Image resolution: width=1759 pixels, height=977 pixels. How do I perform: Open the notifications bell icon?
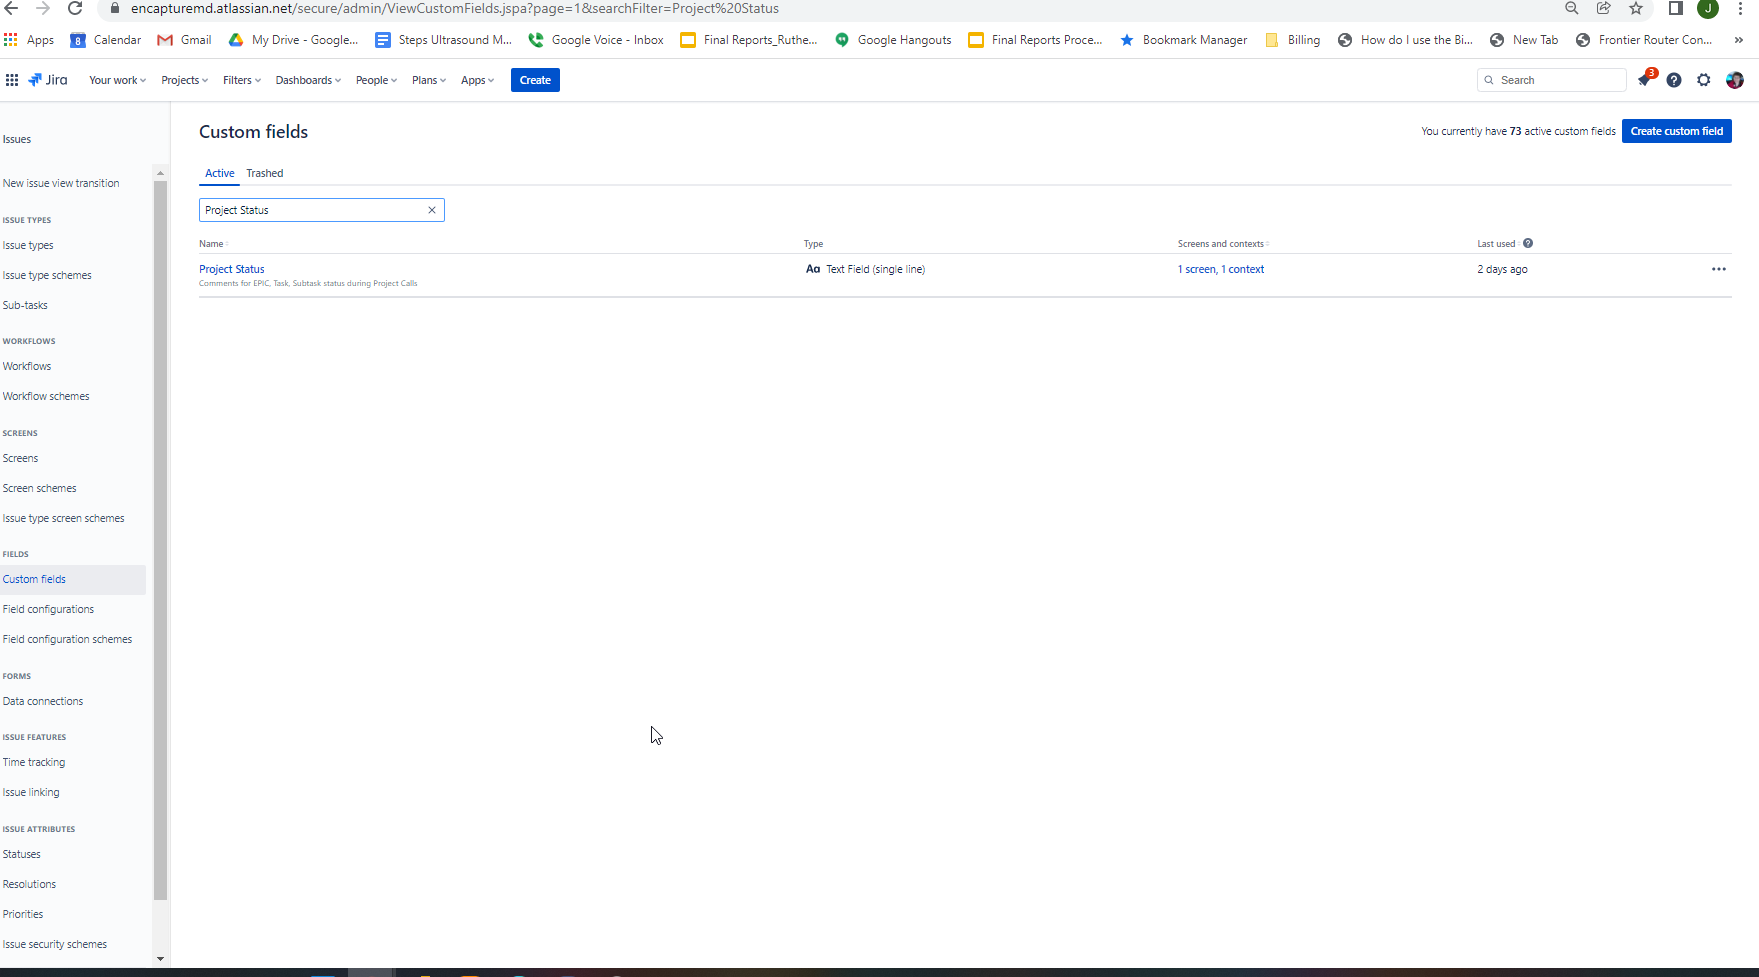coord(1644,80)
